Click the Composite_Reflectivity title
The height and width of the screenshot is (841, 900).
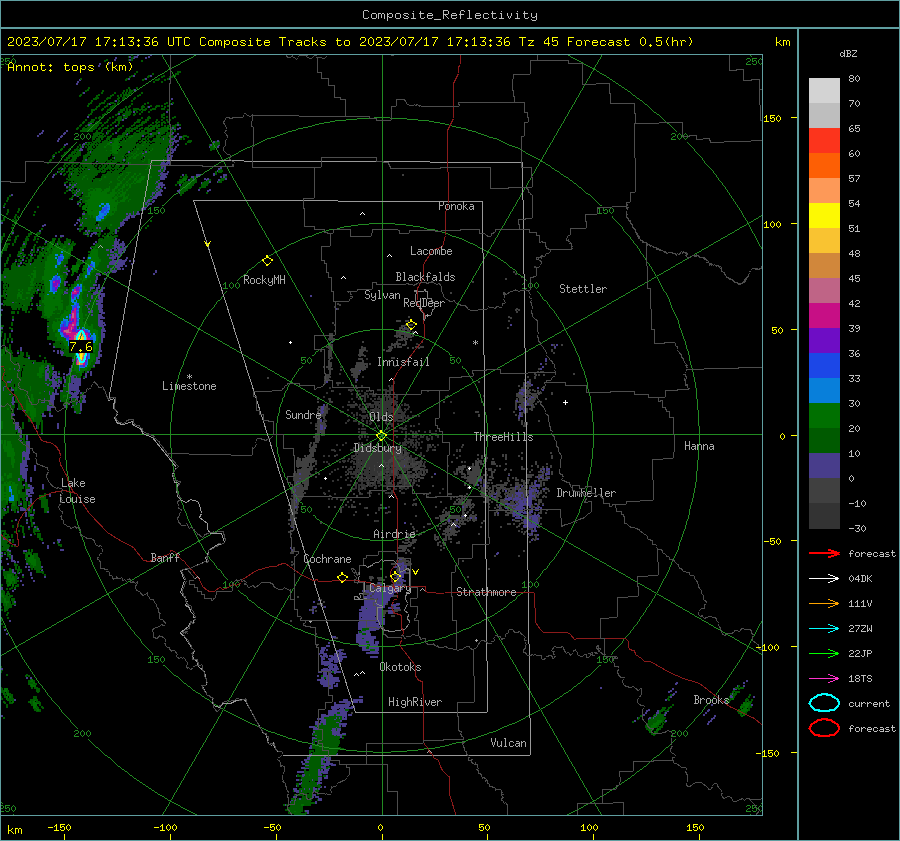450,15
